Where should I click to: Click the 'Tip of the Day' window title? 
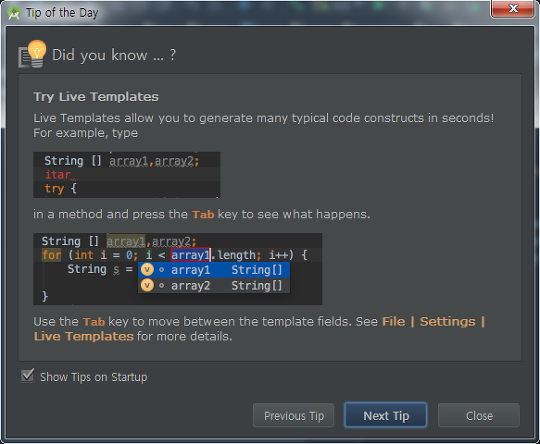point(62,13)
